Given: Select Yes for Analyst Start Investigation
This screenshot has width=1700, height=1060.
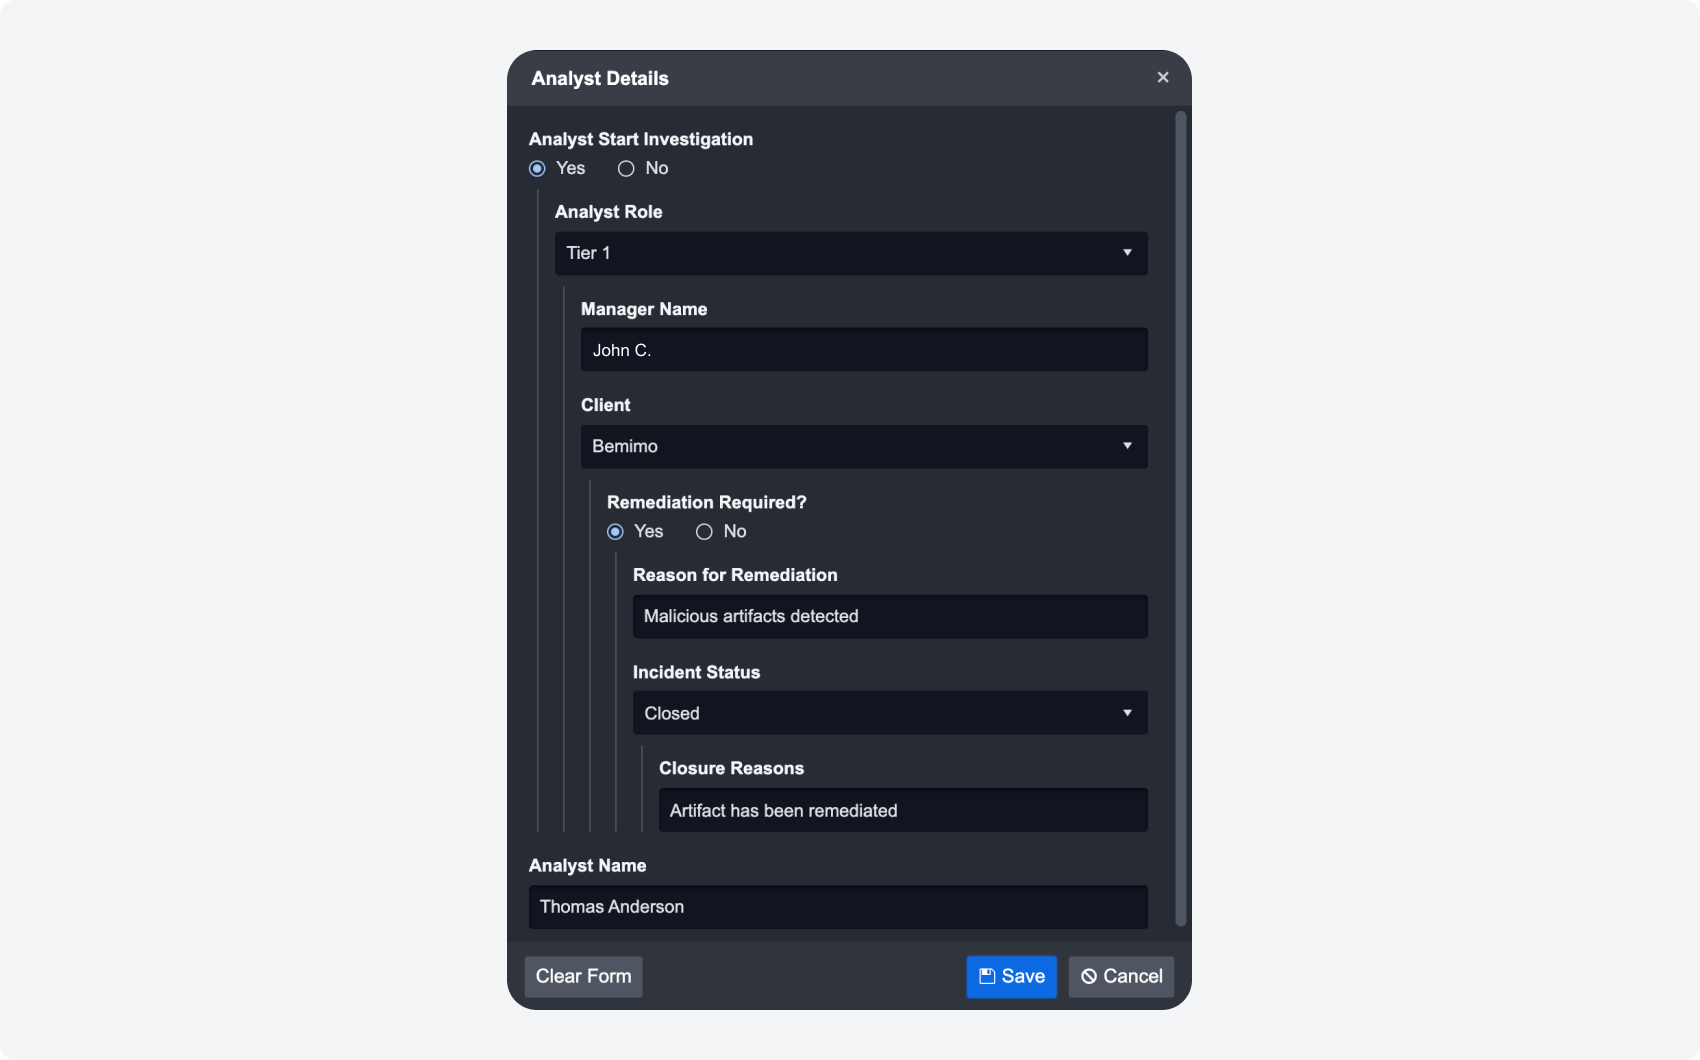Looking at the screenshot, I should (538, 168).
